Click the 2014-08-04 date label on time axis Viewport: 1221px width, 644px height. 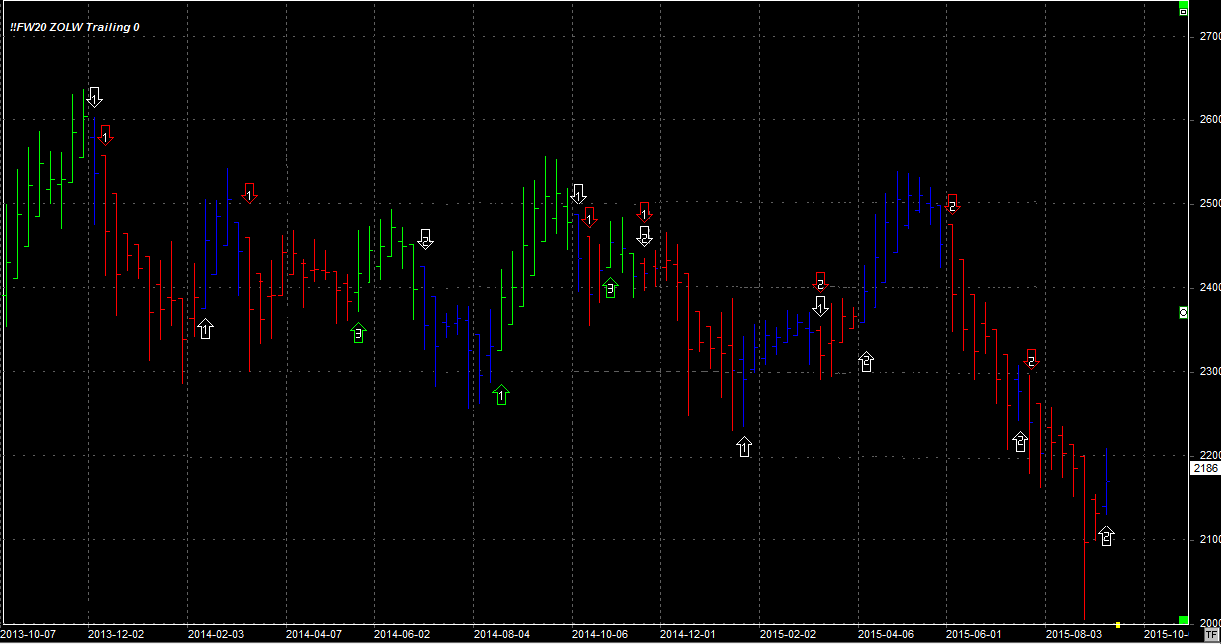click(500, 634)
